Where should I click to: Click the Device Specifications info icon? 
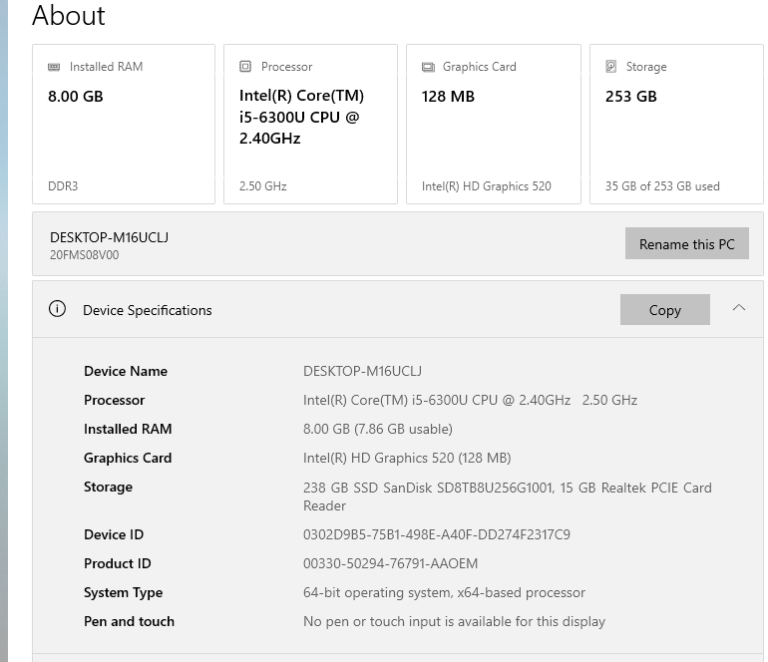tap(56, 310)
